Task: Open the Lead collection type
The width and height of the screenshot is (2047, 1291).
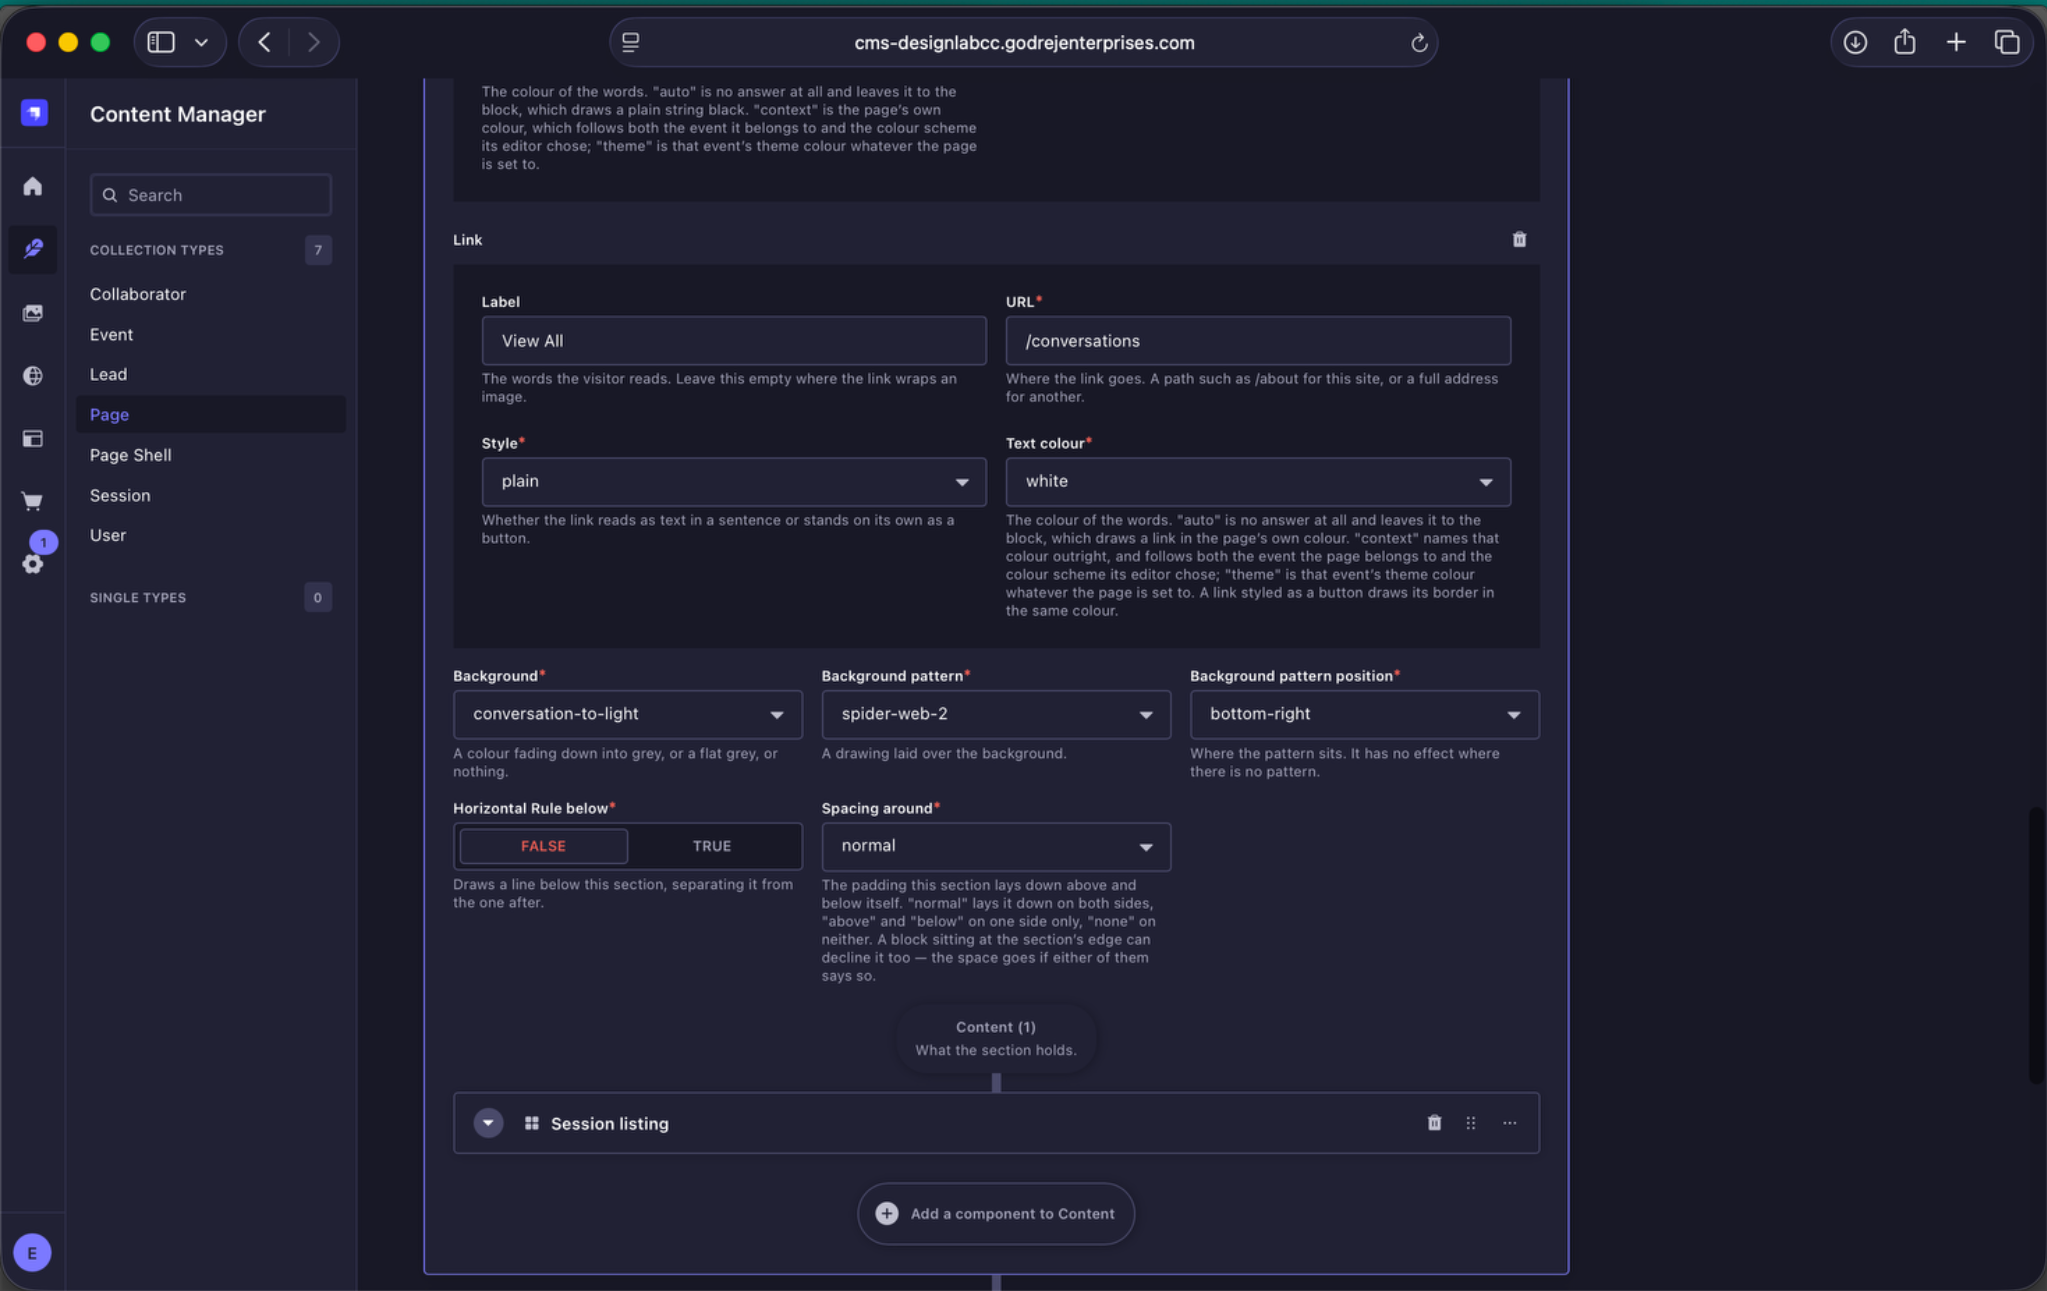Action: 108,374
